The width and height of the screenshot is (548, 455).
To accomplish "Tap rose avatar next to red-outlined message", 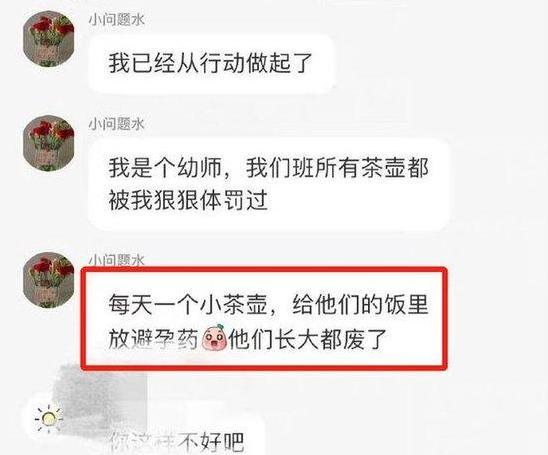I will pyautogui.click(x=48, y=281).
